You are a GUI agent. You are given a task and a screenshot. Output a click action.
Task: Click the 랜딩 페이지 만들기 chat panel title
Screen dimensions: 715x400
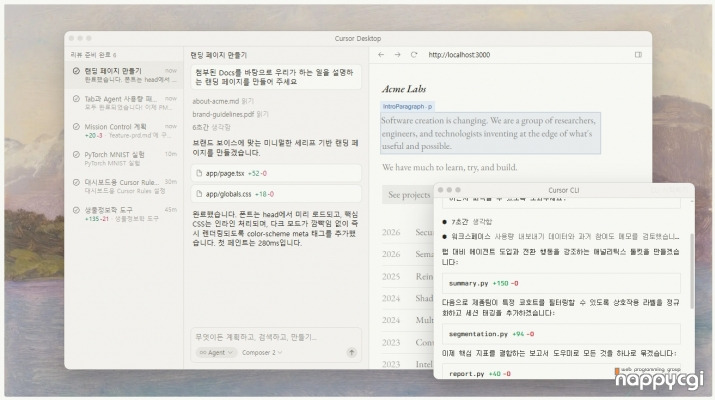tap(218, 55)
